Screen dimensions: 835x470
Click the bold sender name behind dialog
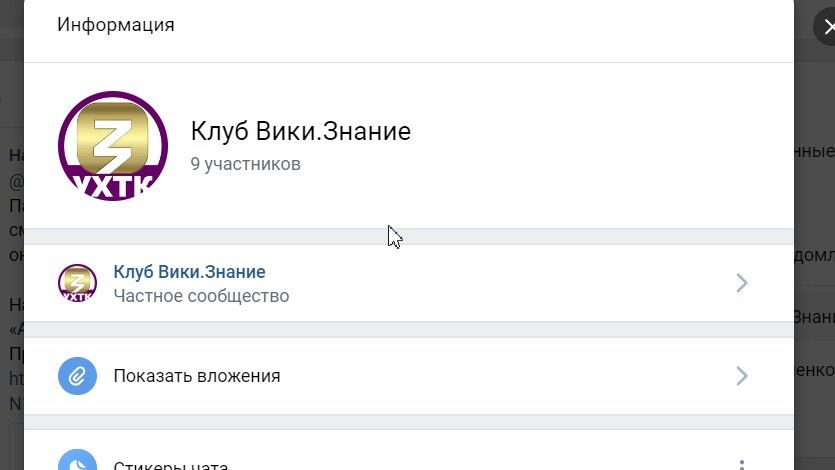coord(14,155)
